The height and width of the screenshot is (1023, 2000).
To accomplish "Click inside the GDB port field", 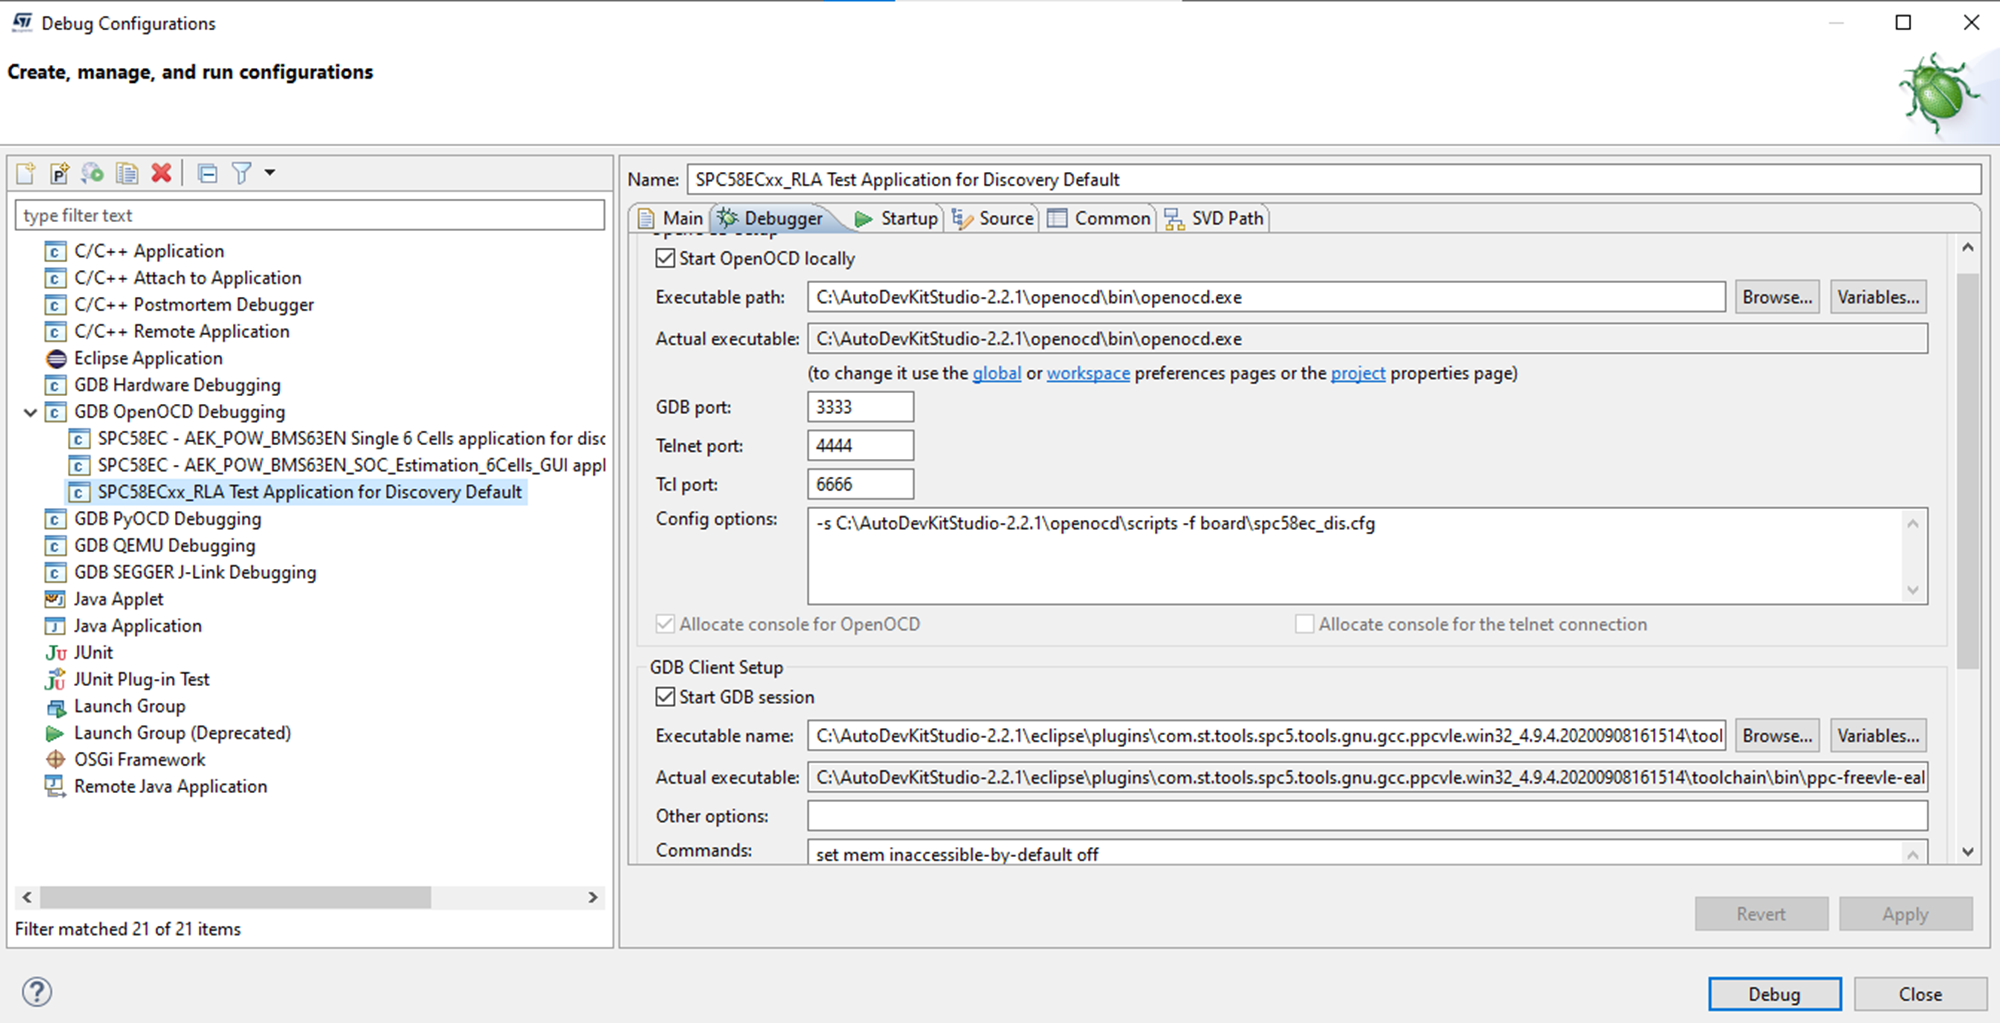I will tap(859, 406).
